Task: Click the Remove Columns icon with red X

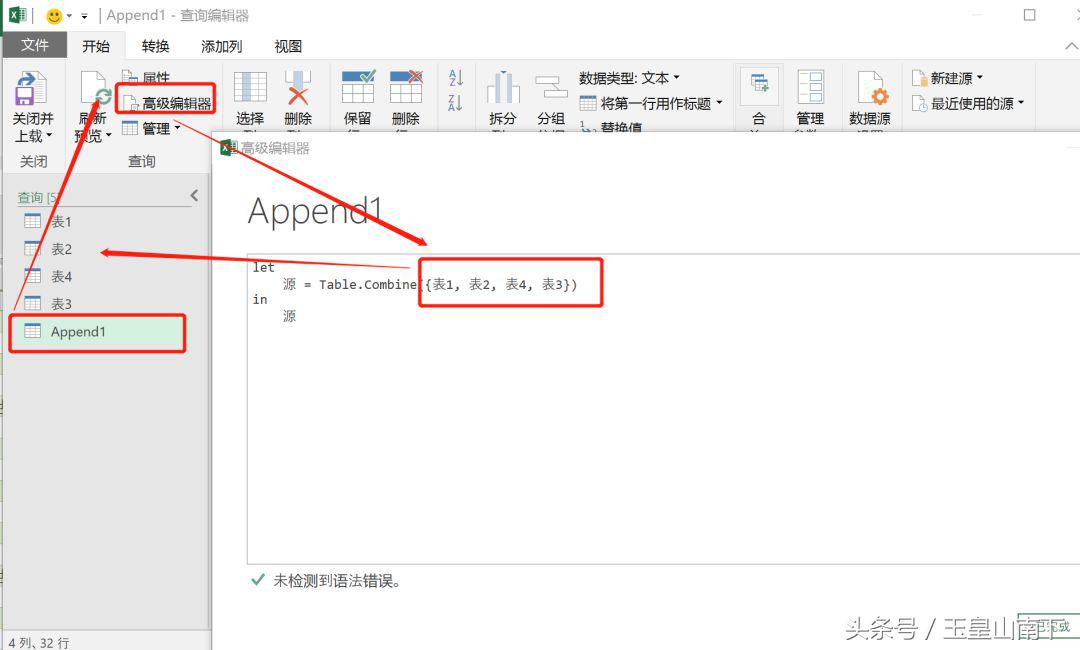Action: point(298,87)
